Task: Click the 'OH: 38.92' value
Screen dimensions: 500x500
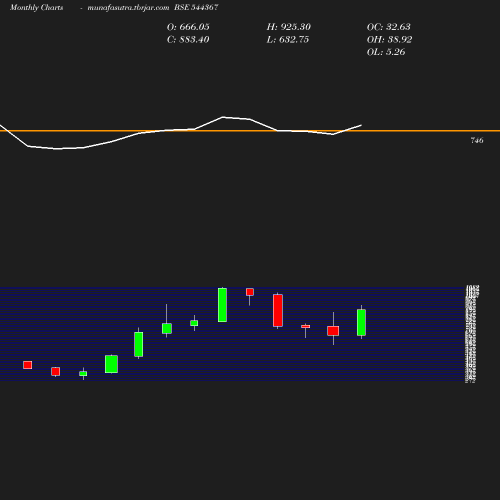Action: [x=389, y=39]
